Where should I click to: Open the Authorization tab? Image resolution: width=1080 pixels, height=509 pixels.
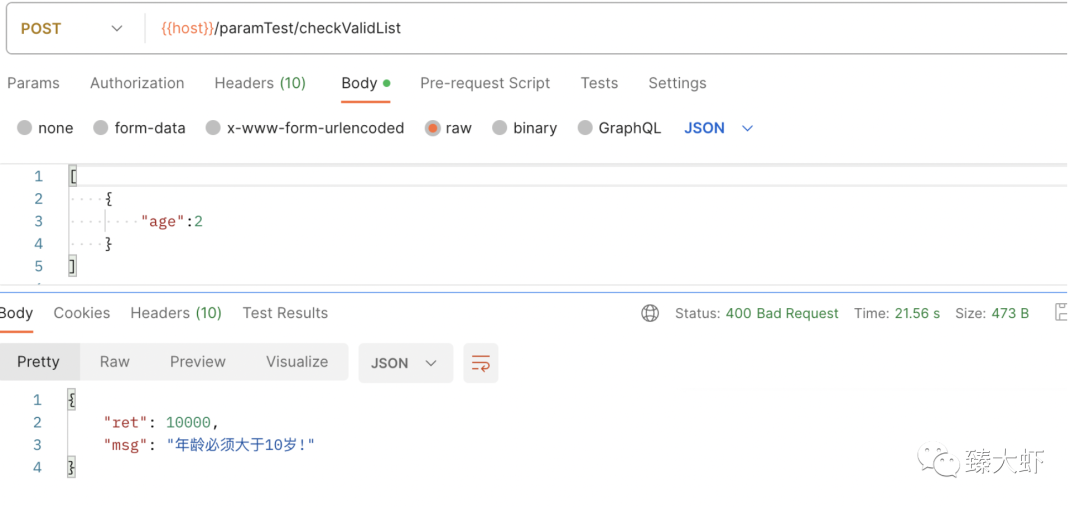137,83
